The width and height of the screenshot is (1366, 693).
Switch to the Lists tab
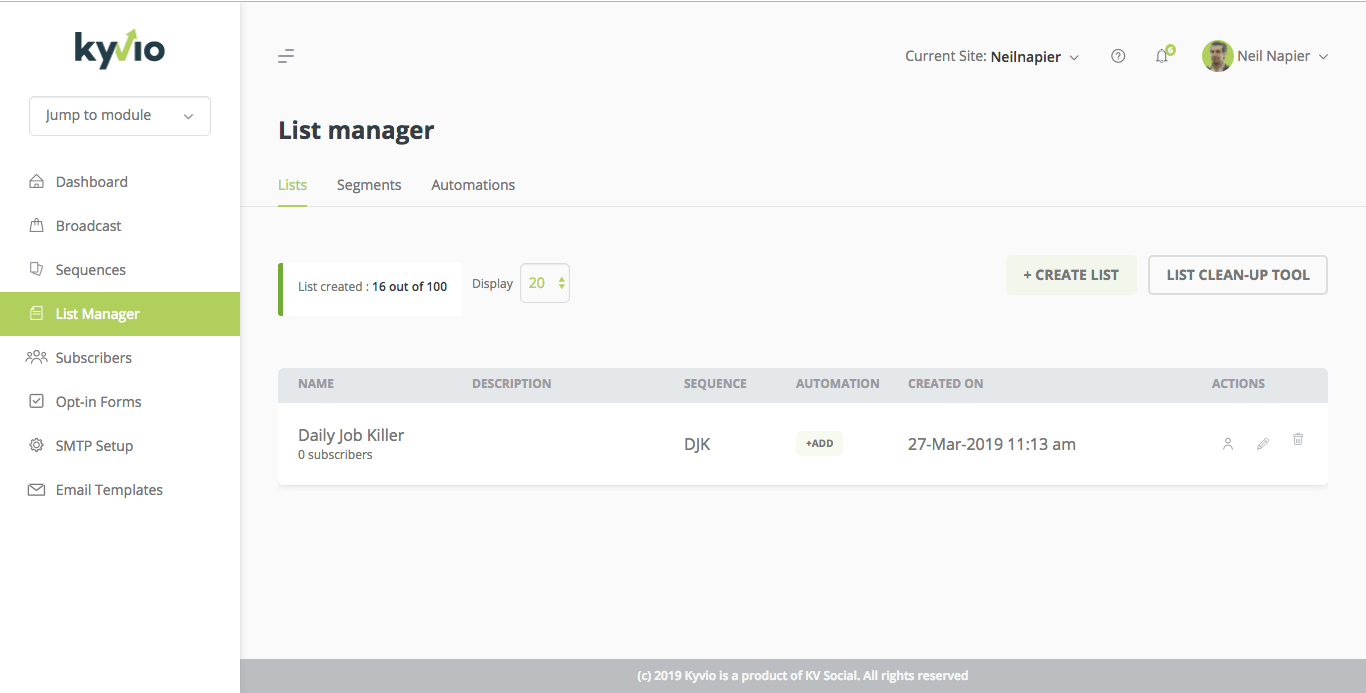(292, 185)
